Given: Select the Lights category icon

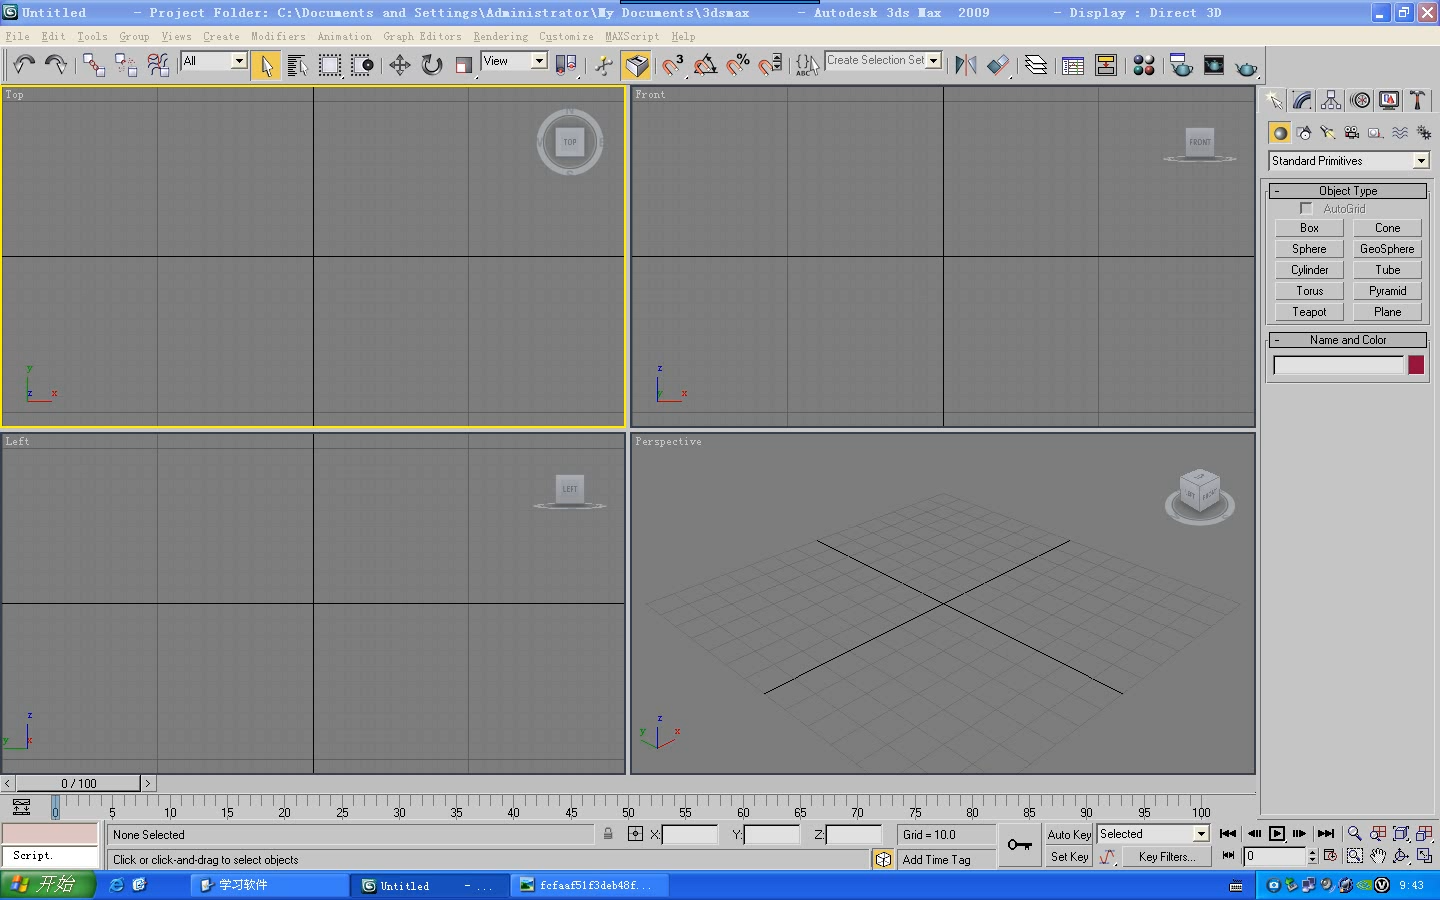Looking at the screenshot, I should 1328,133.
